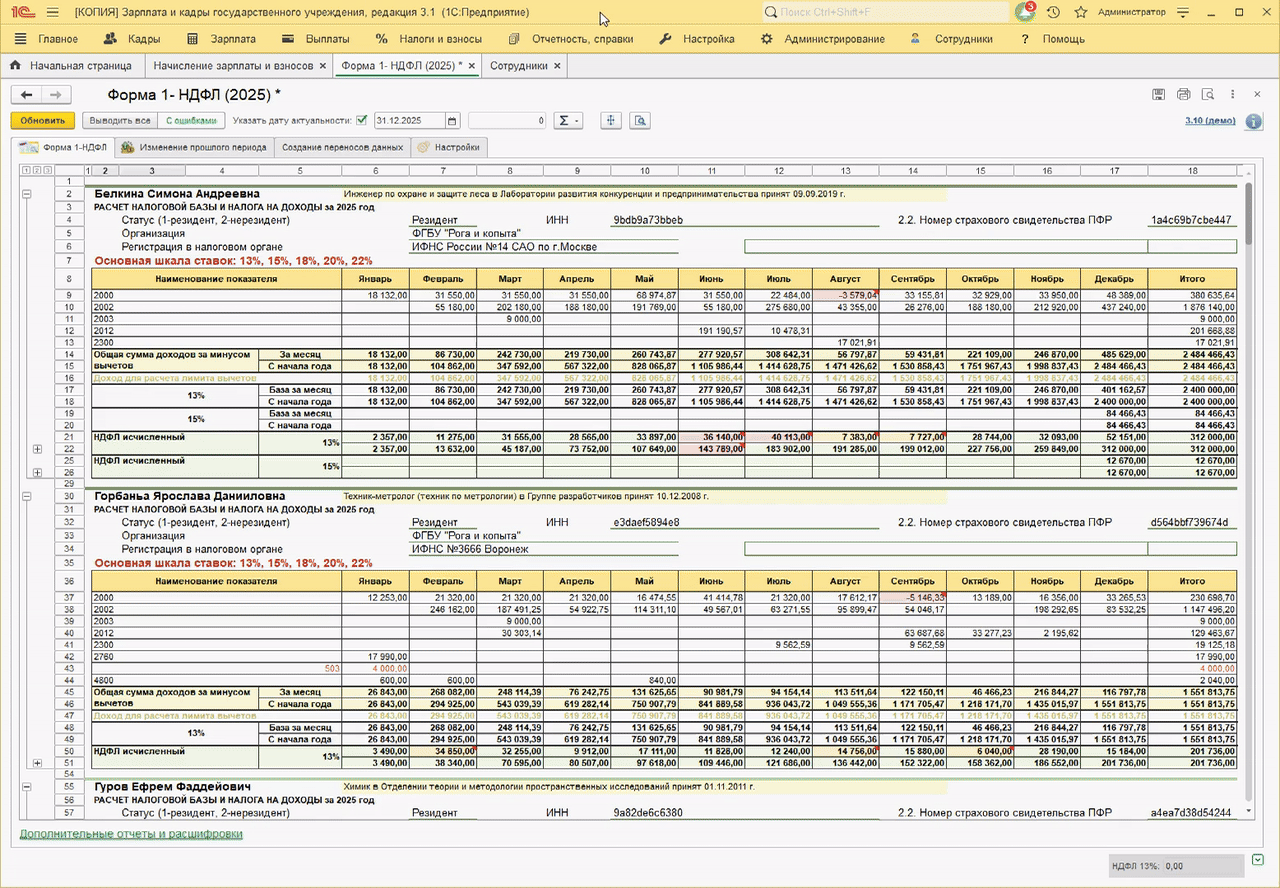
Task: Click the numeric field showing 0
Action: 507,121
